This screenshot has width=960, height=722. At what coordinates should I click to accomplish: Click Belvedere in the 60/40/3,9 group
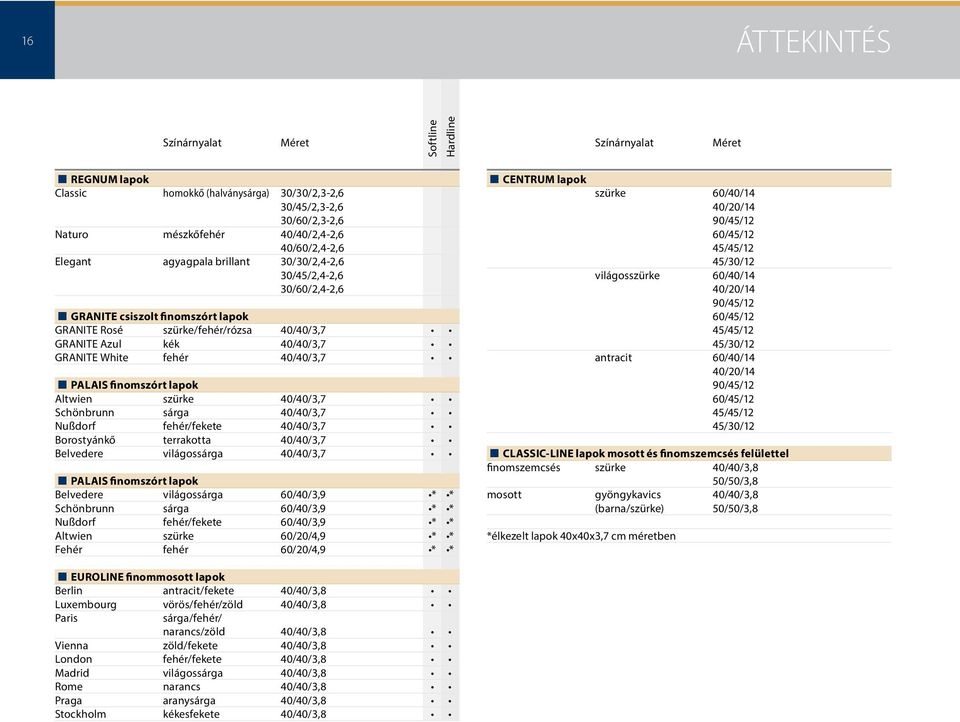(x=79, y=495)
